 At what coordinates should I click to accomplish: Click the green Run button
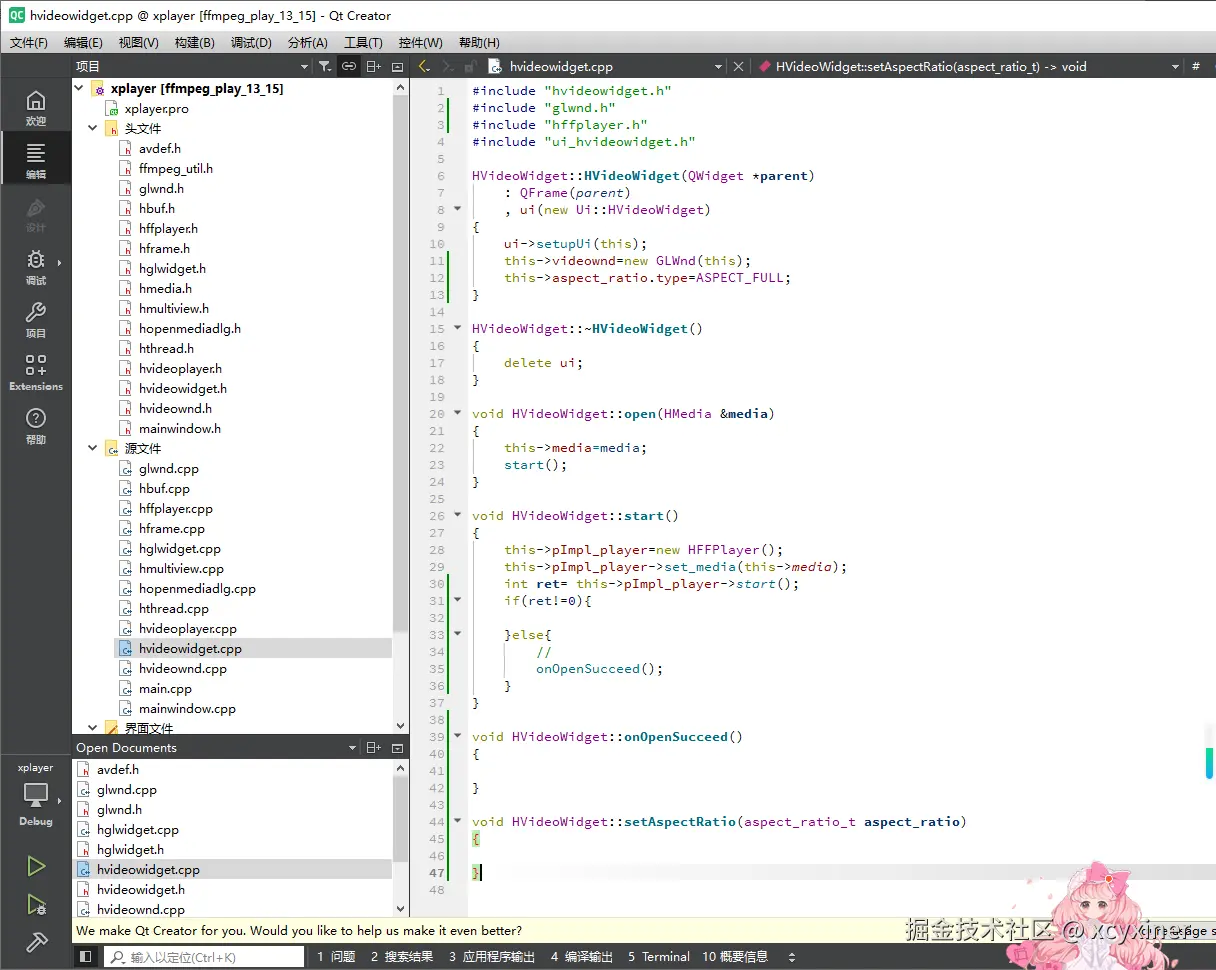click(36, 865)
